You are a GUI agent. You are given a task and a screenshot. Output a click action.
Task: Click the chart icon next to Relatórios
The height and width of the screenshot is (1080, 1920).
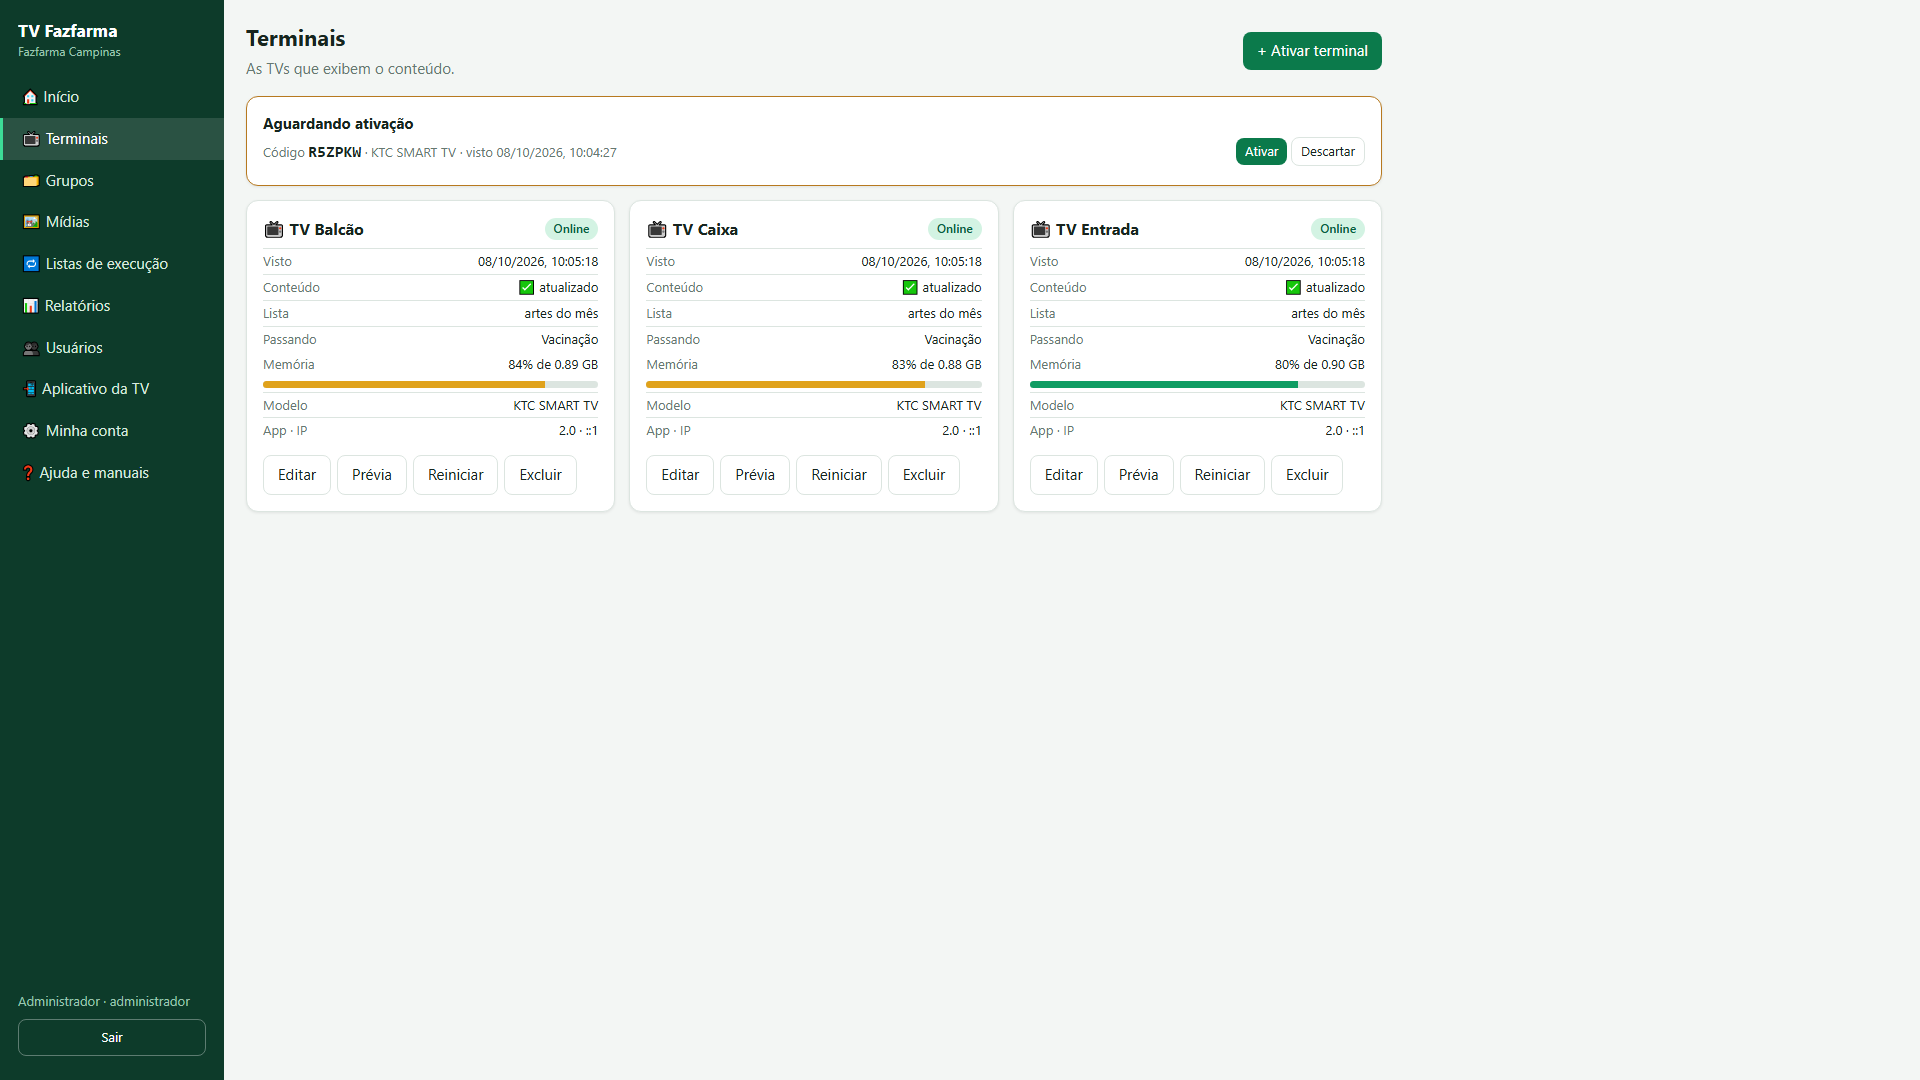(x=31, y=306)
